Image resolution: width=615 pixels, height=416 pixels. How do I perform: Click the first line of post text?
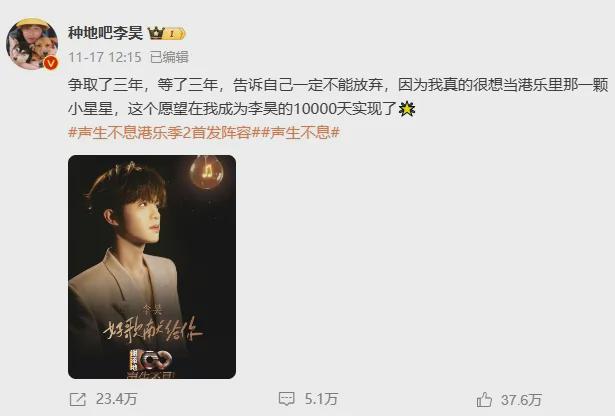click(338, 85)
